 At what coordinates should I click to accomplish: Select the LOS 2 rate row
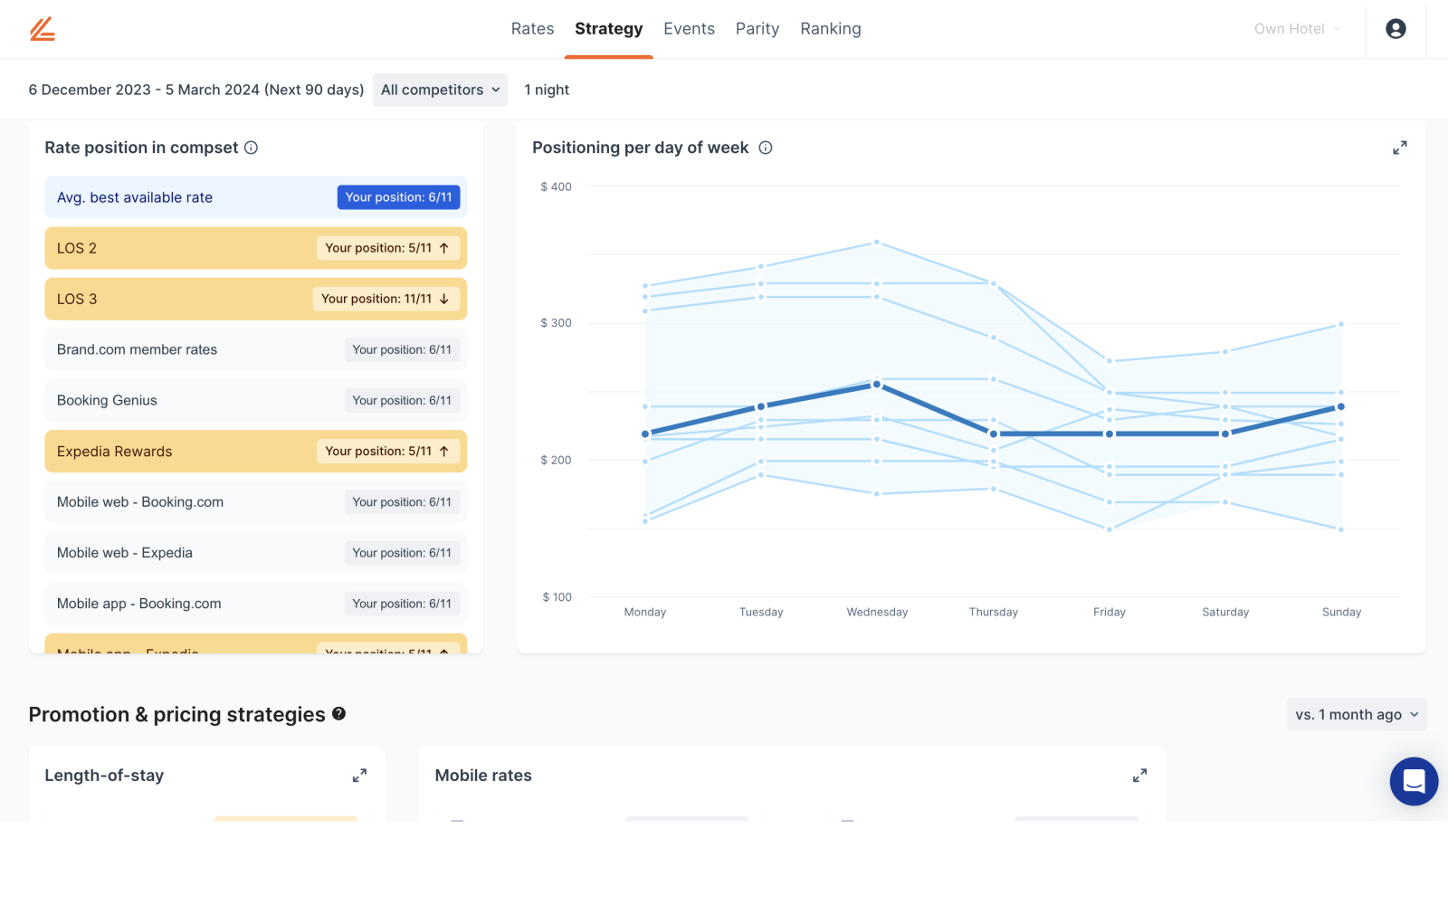(x=255, y=248)
